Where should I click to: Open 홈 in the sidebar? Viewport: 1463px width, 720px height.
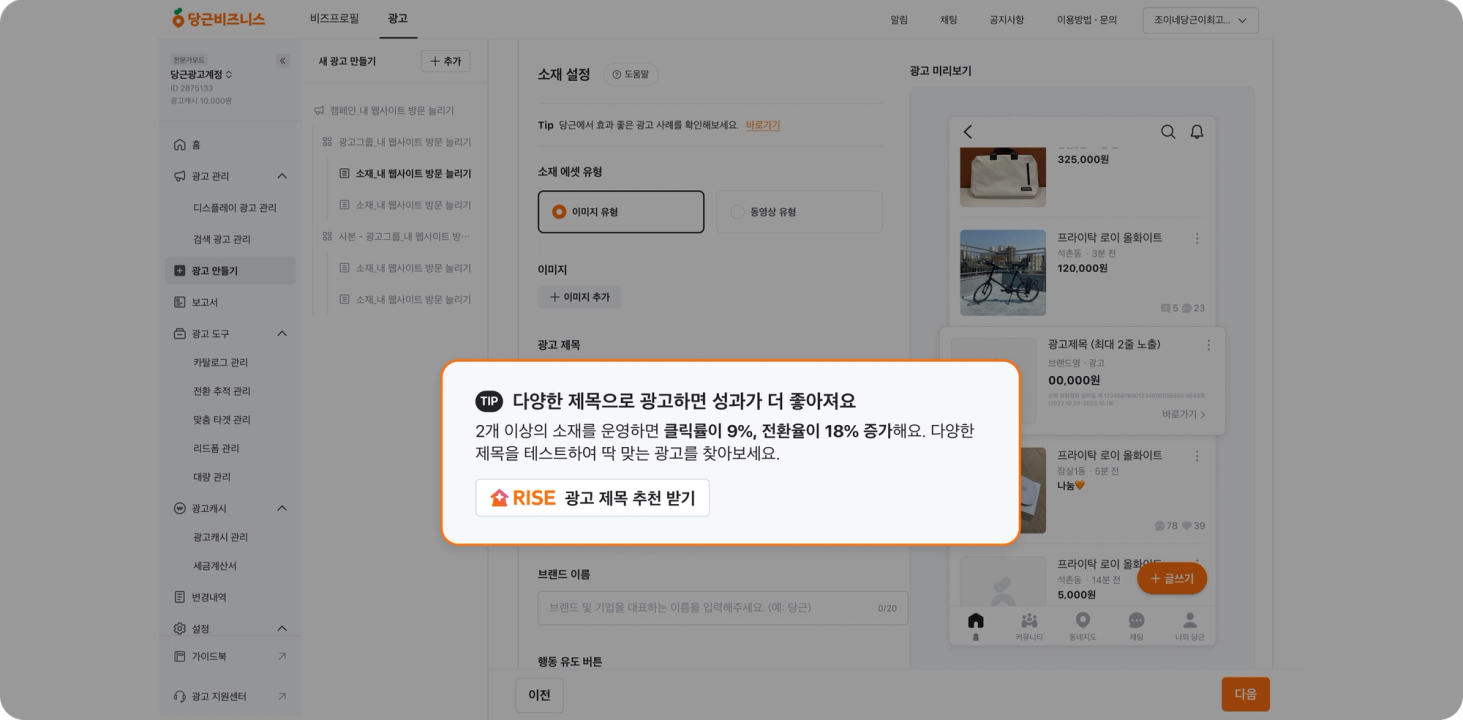coord(230,145)
